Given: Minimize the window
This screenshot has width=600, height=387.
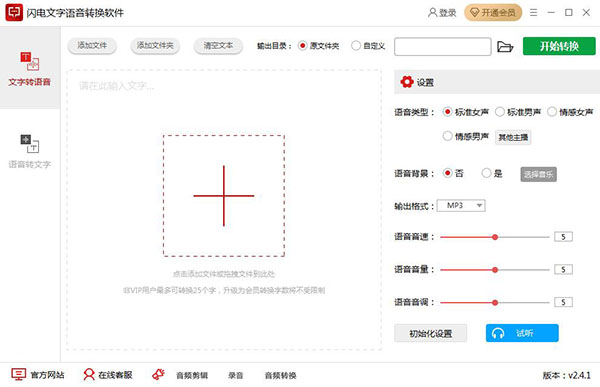Looking at the screenshot, I should [551, 13].
